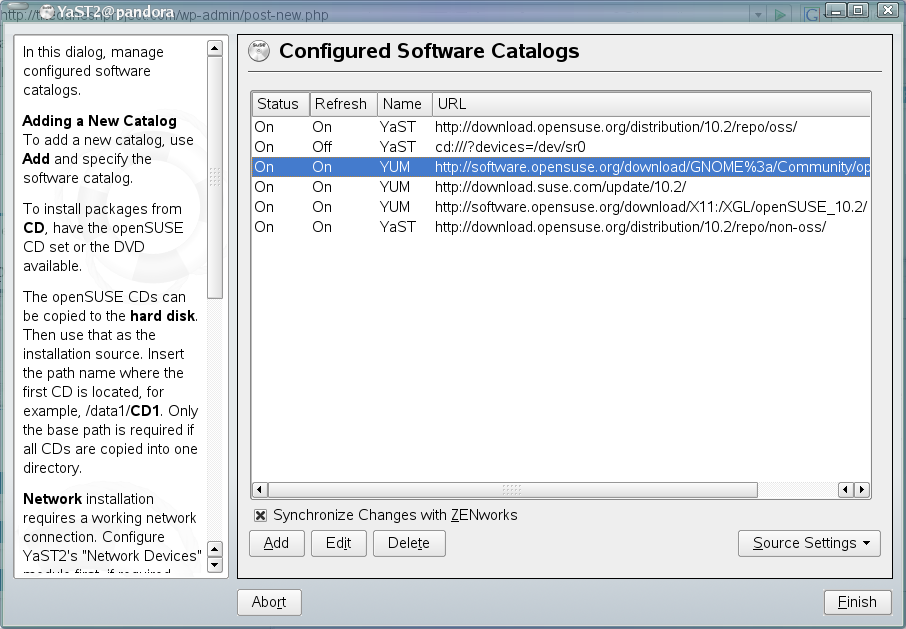Click catalog list left scroll arrow

[259, 490]
